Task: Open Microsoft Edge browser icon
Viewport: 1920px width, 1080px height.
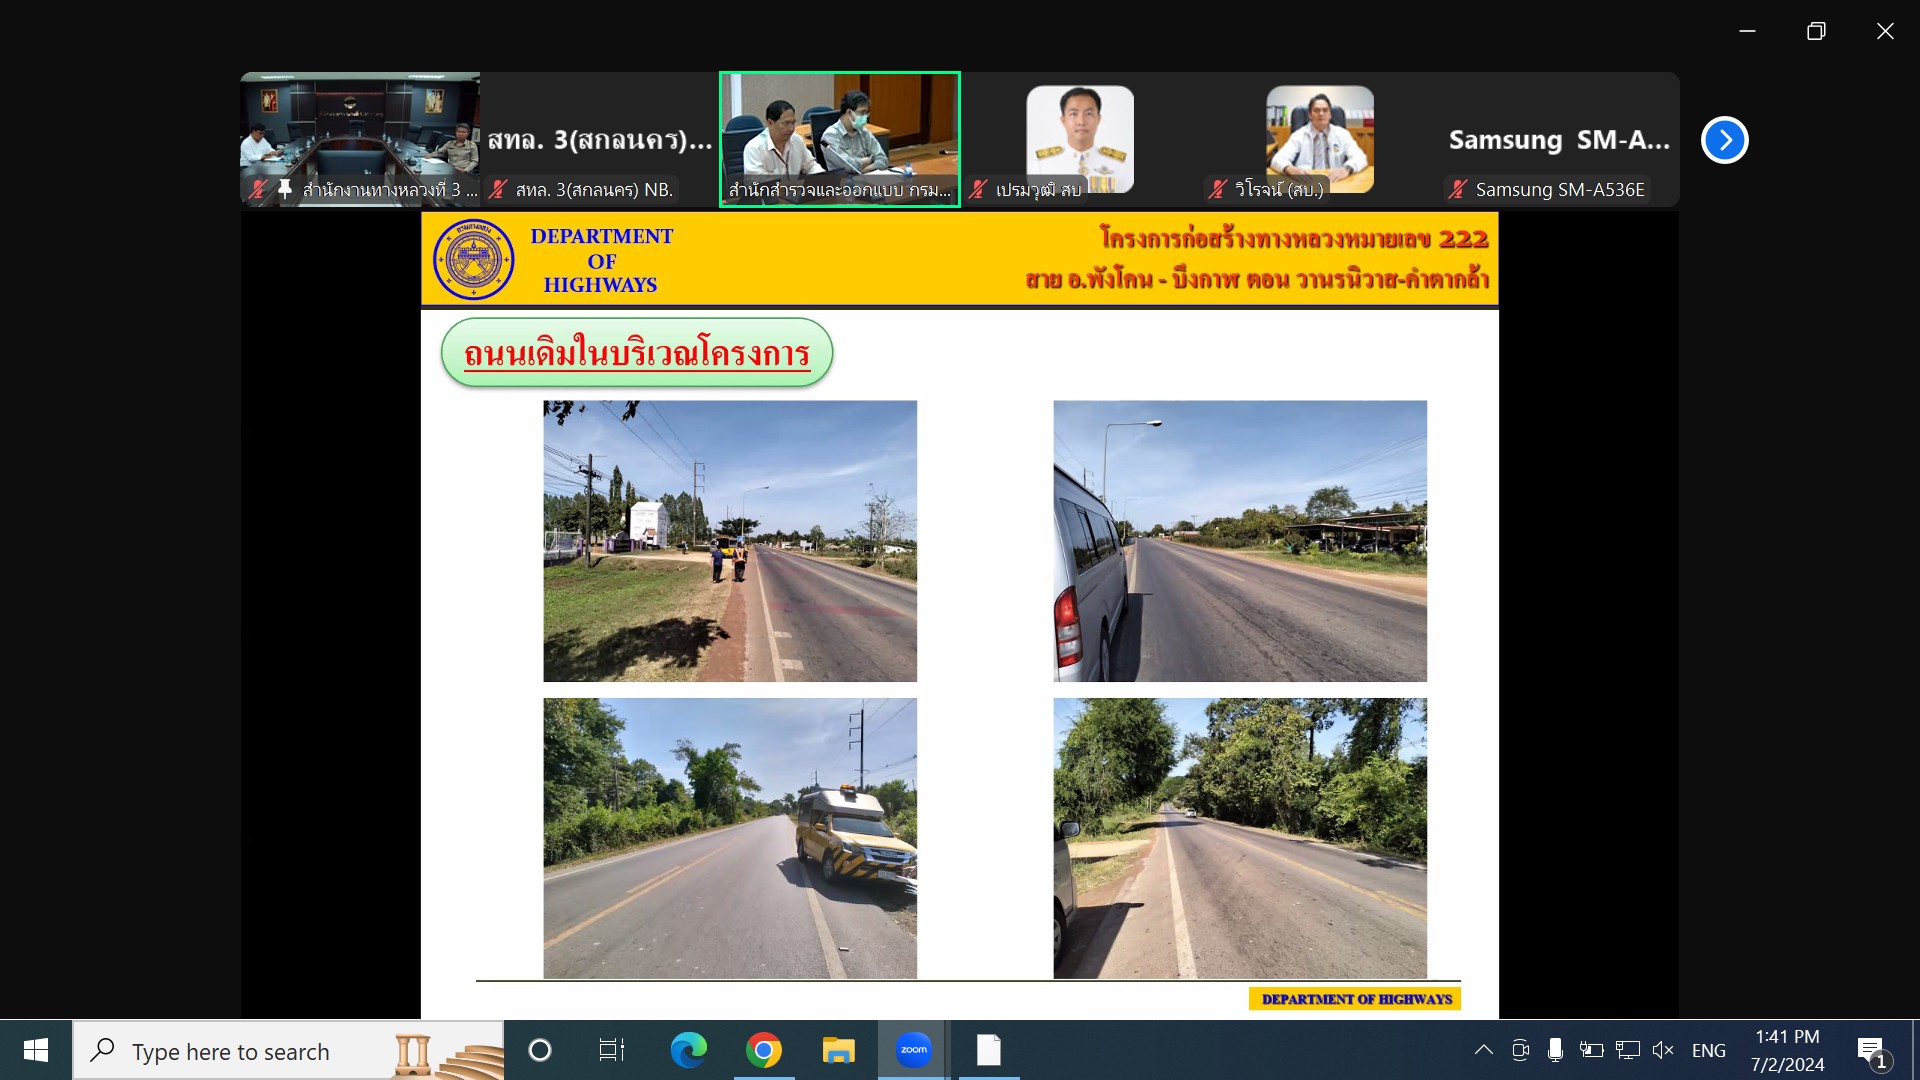Action: tap(688, 1050)
